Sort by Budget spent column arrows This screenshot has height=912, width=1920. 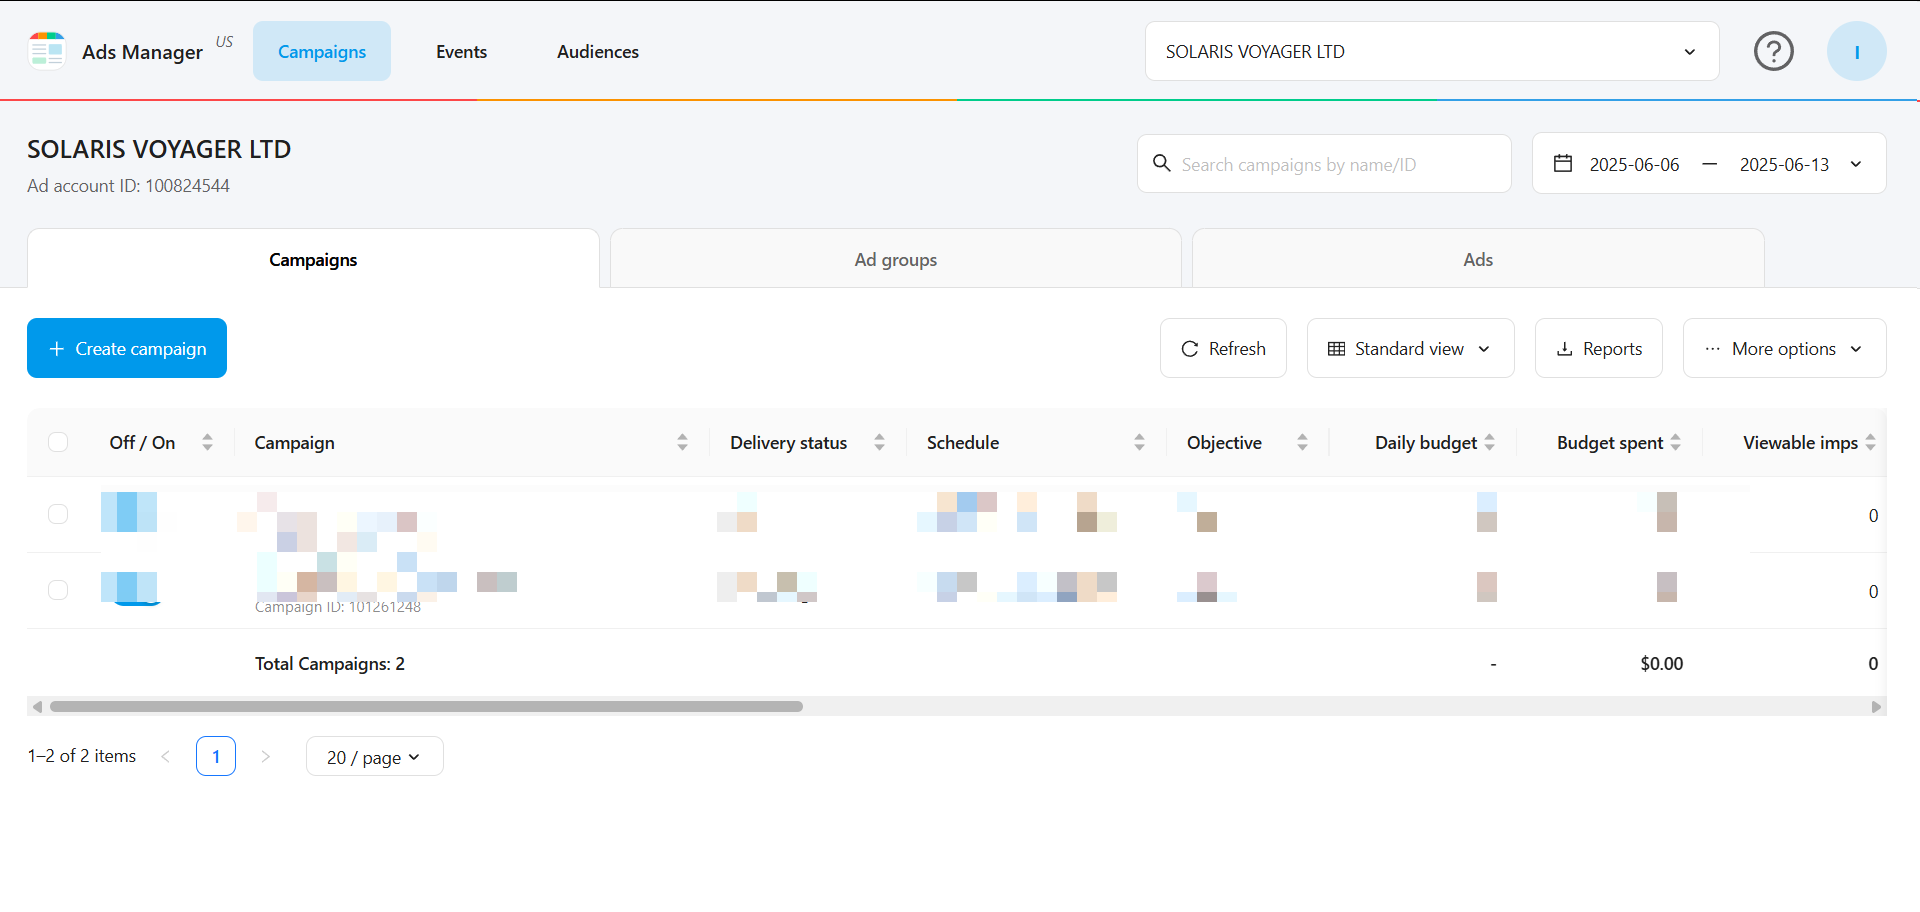point(1675,442)
